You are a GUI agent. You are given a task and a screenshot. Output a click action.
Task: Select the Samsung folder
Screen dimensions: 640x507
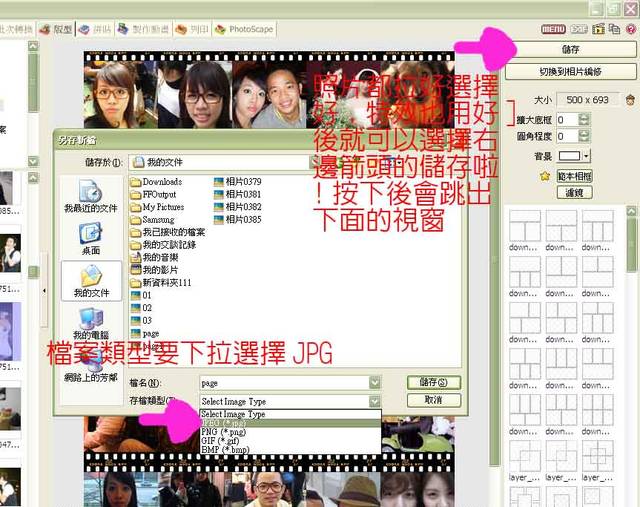[x=153, y=220]
